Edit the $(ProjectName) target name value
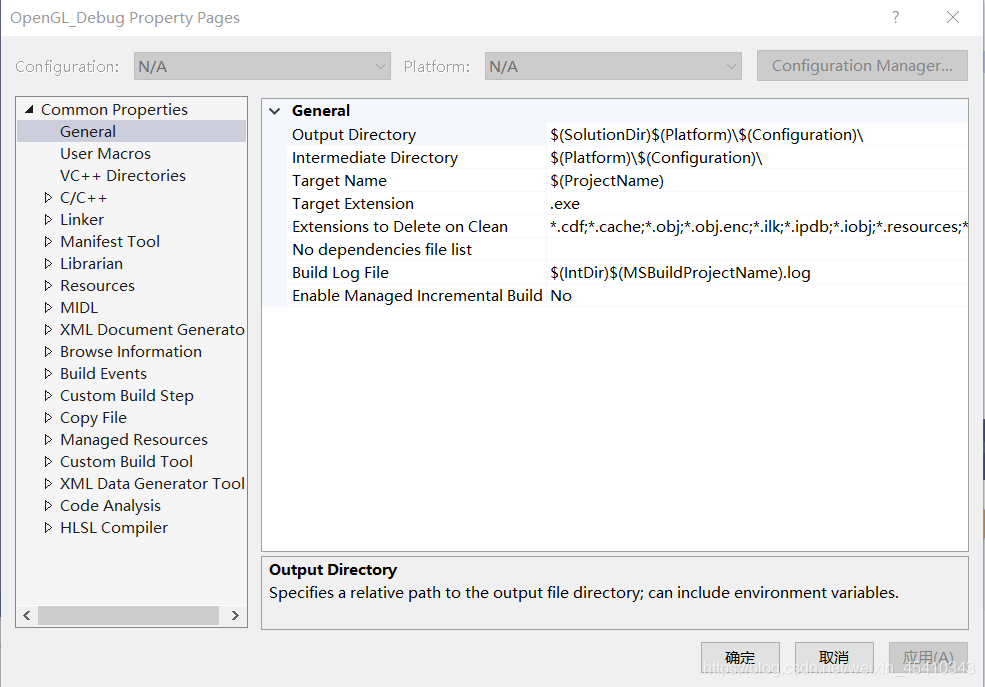 point(607,181)
